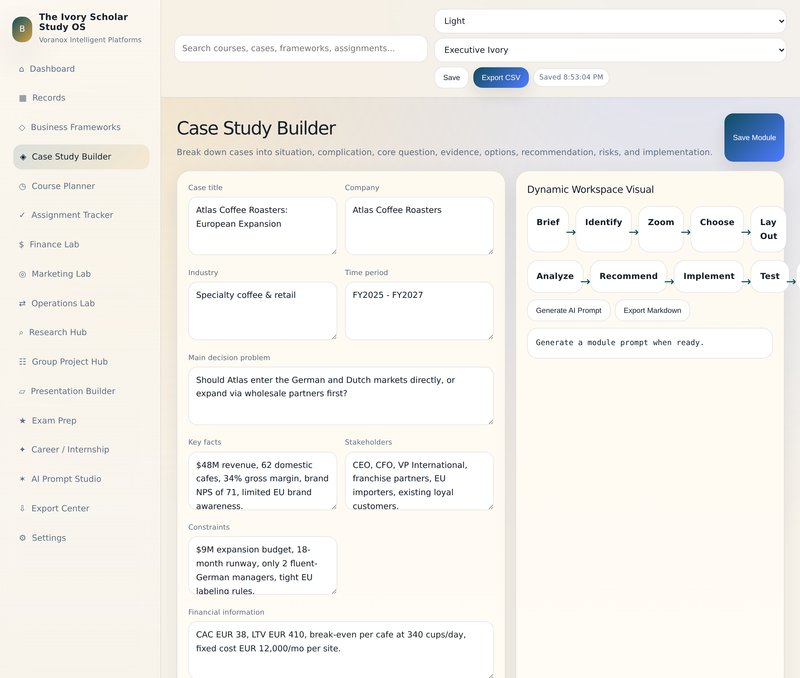Click the Time period field
The image size is (800, 678).
click(419, 311)
